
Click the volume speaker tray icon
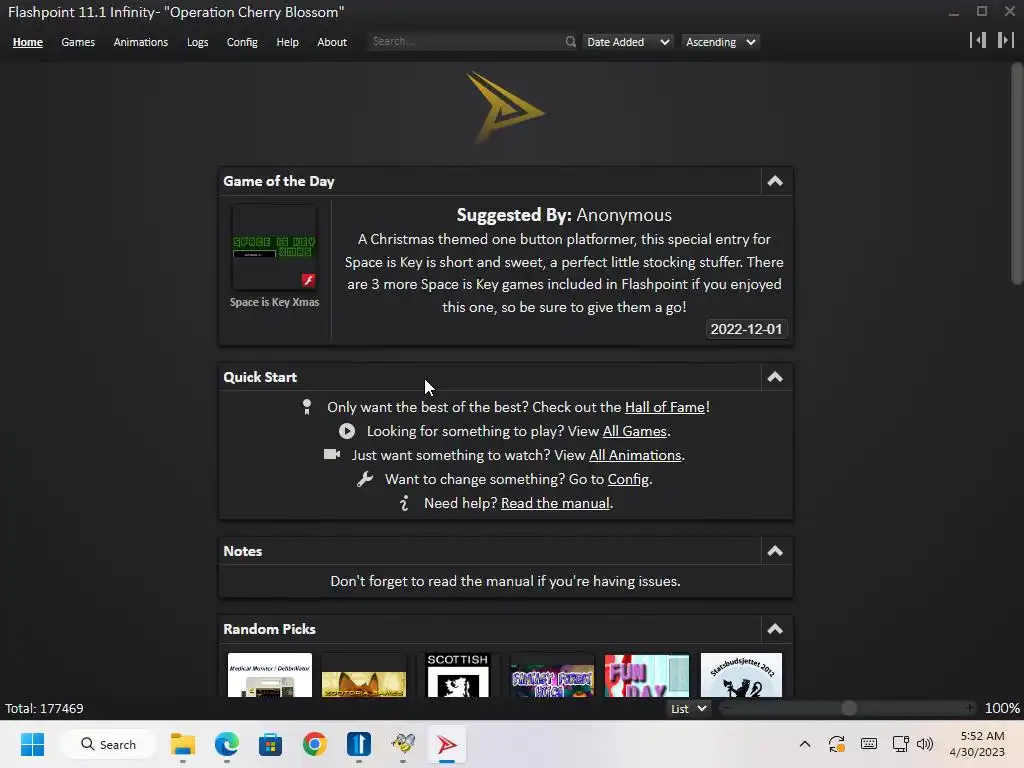[925, 744]
